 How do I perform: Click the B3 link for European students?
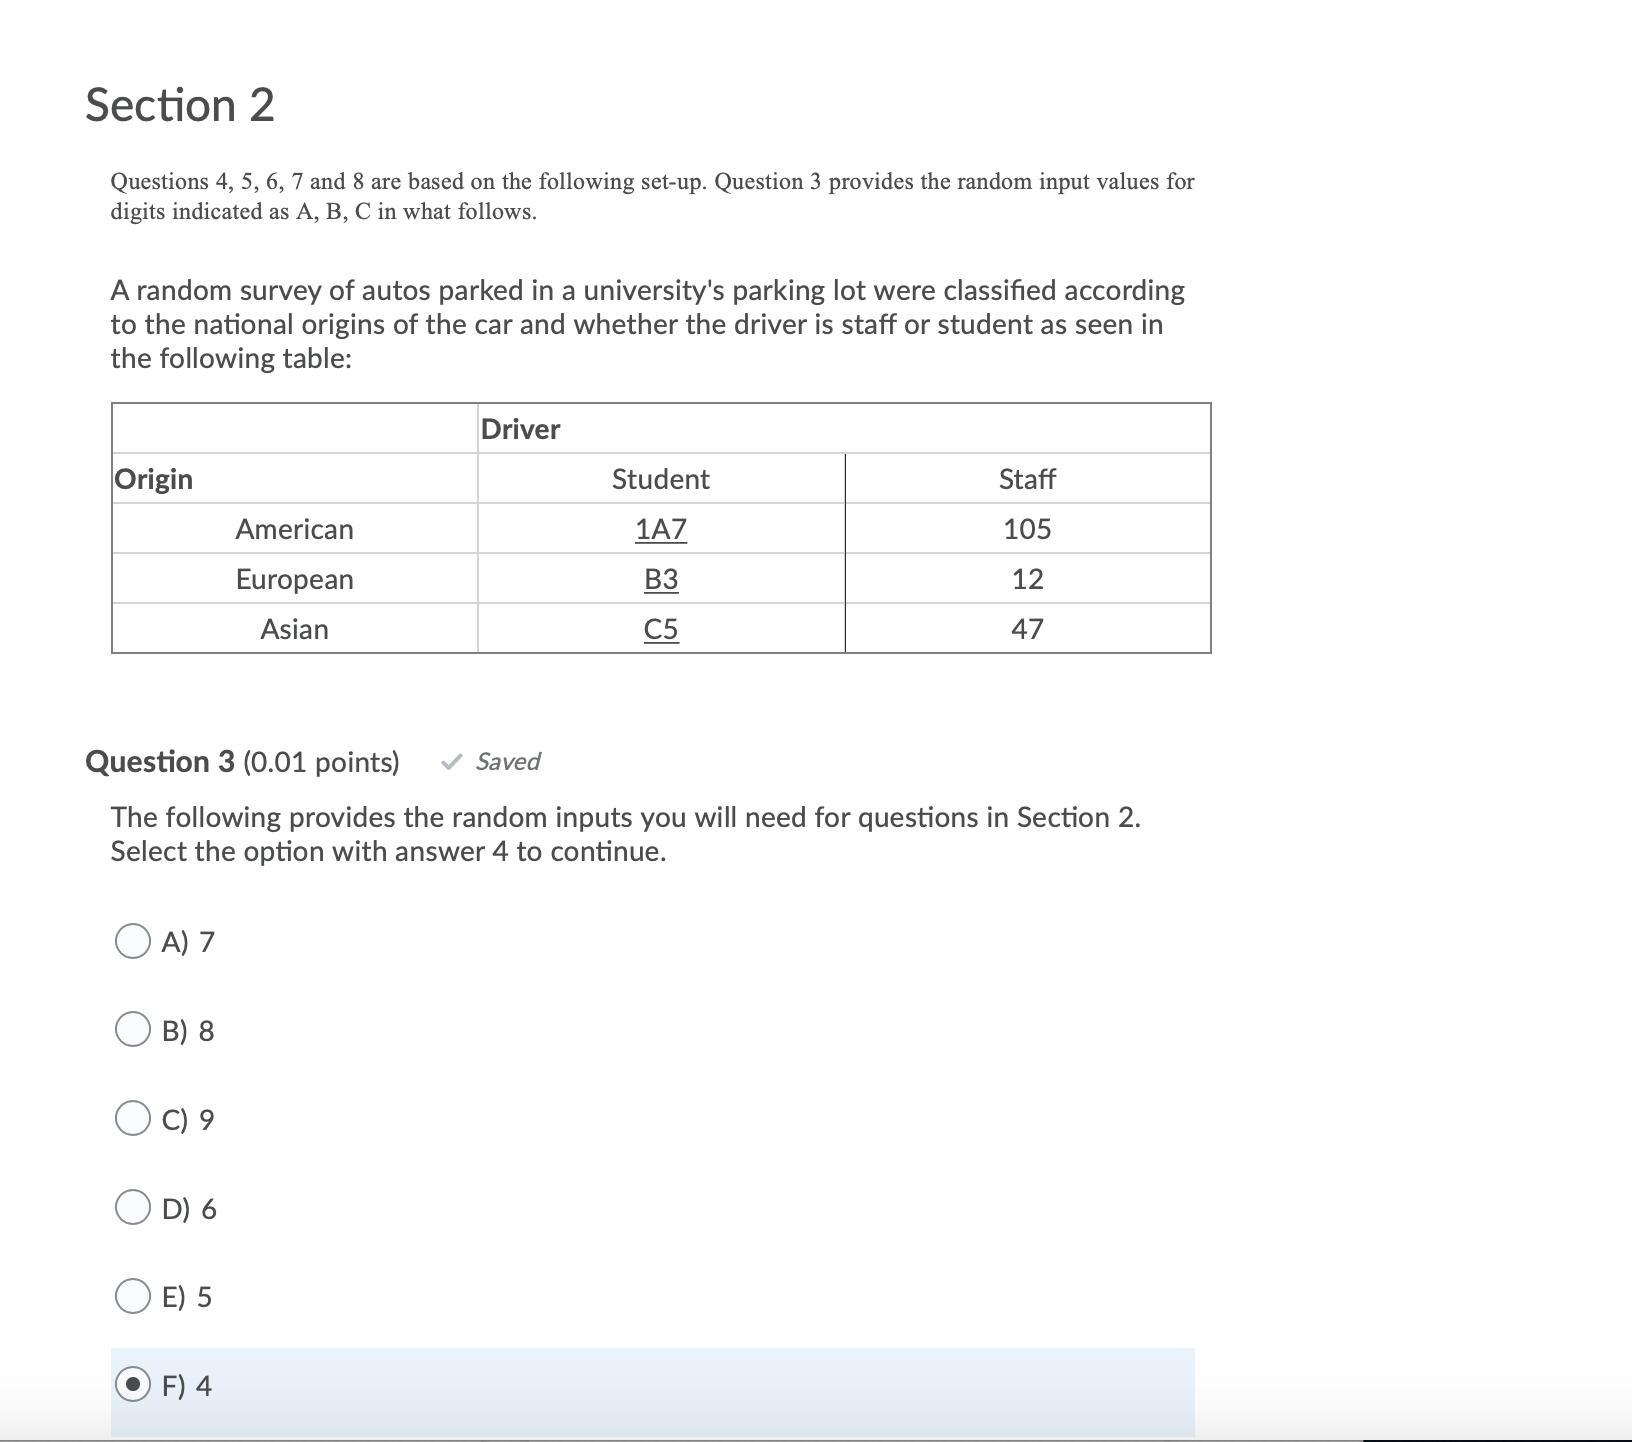[x=660, y=579]
